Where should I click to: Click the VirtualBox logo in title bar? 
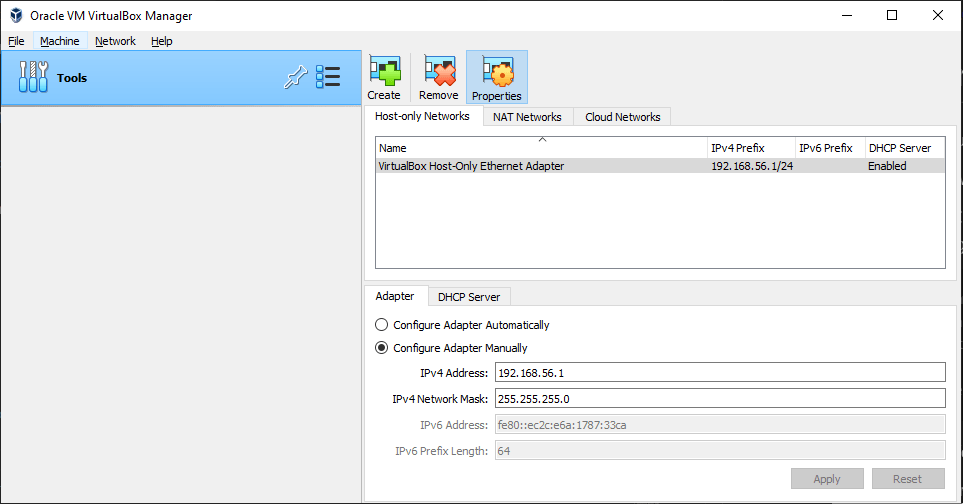(x=16, y=15)
